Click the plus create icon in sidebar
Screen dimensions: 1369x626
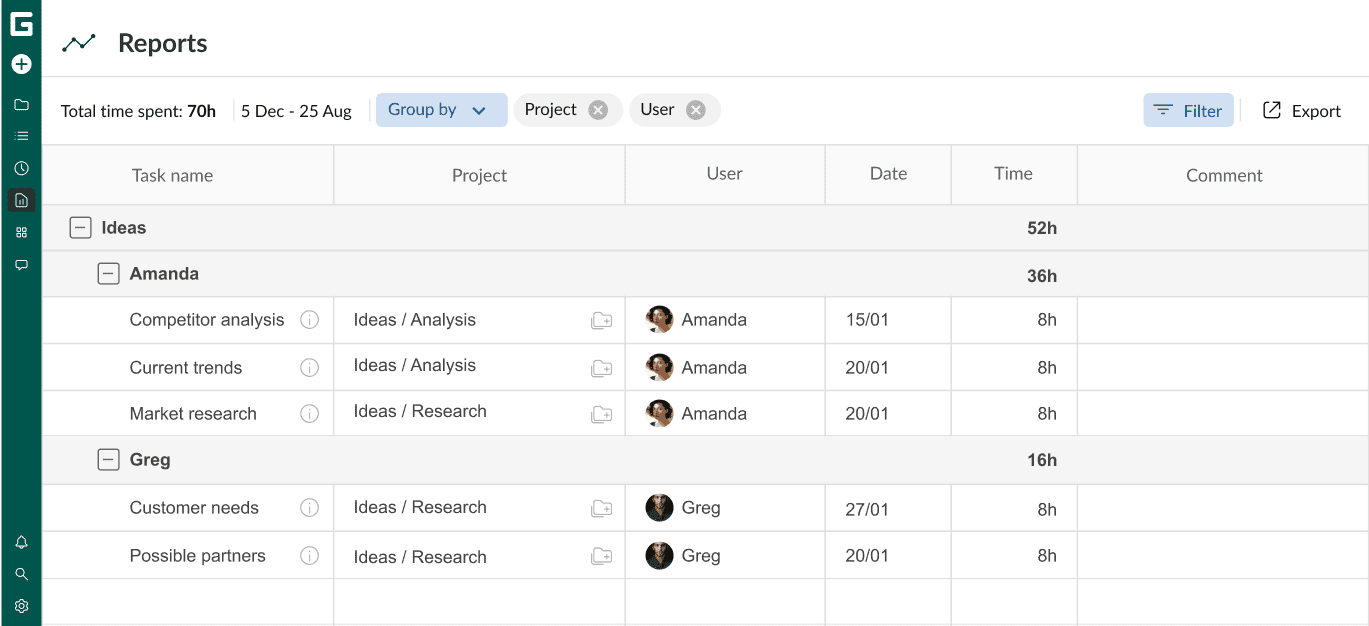click(x=21, y=64)
